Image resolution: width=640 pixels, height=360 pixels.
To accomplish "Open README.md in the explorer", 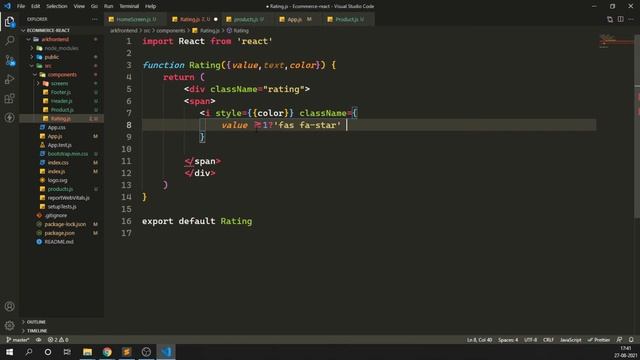I will [59, 242].
